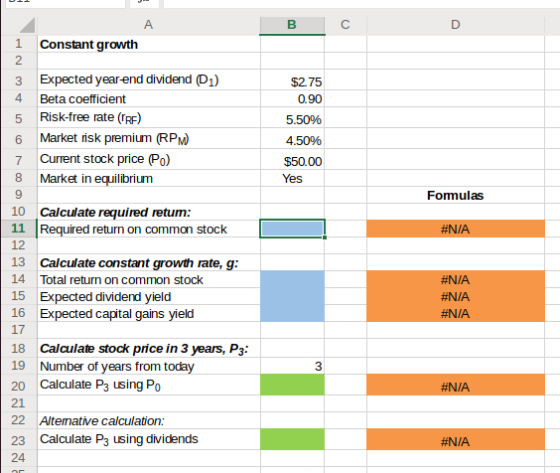Select blue input cell for required return

click(292, 229)
